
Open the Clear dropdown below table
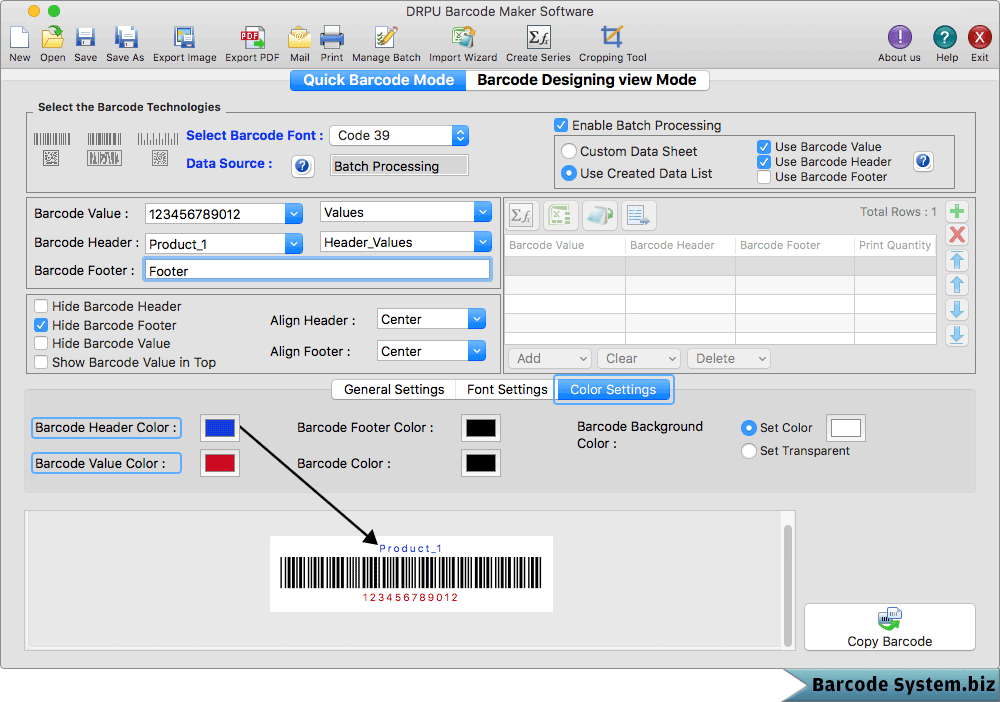639,358
